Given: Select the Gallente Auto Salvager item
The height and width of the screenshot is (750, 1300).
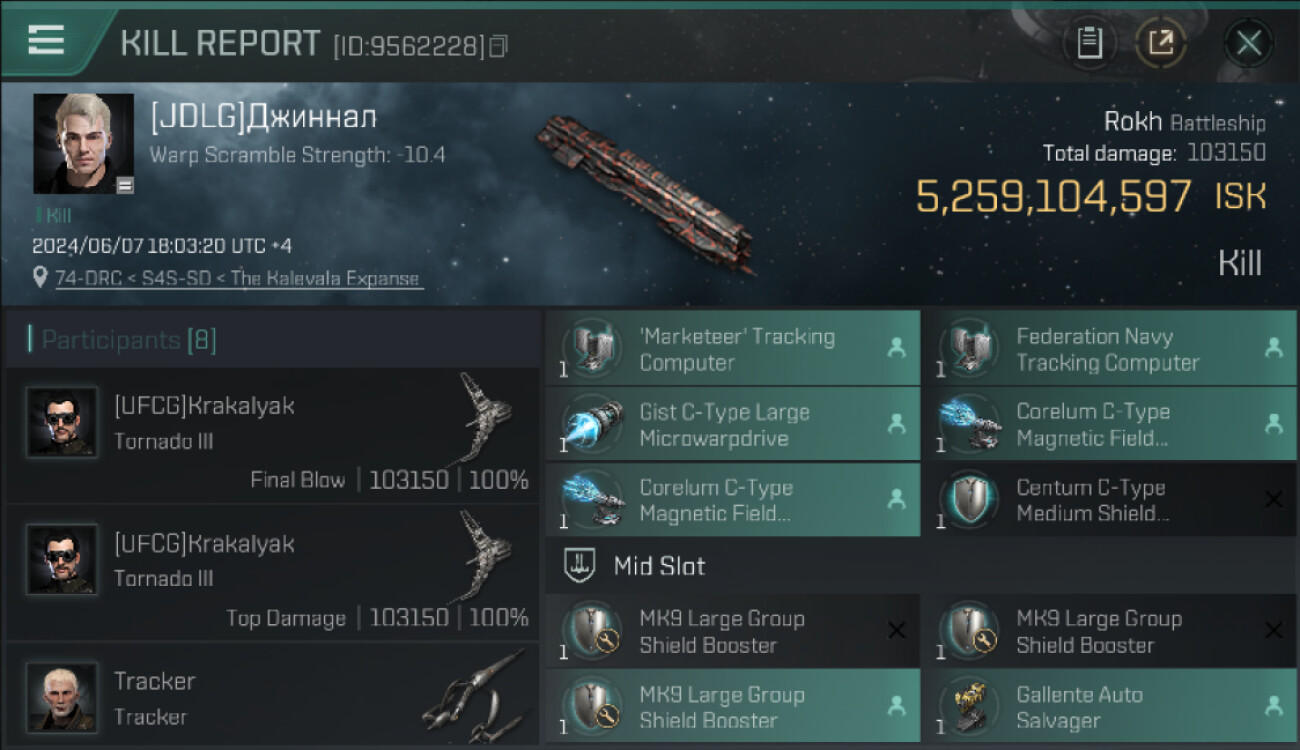Looking at the screenshot, I should [1108, 707].
